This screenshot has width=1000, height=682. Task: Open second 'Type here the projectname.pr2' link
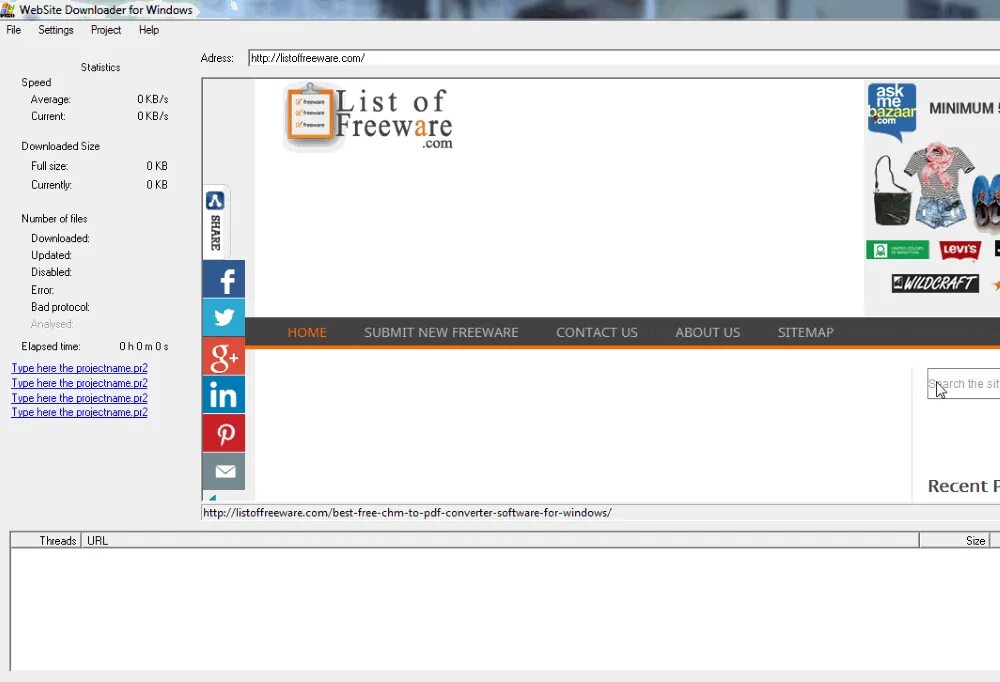80,383
